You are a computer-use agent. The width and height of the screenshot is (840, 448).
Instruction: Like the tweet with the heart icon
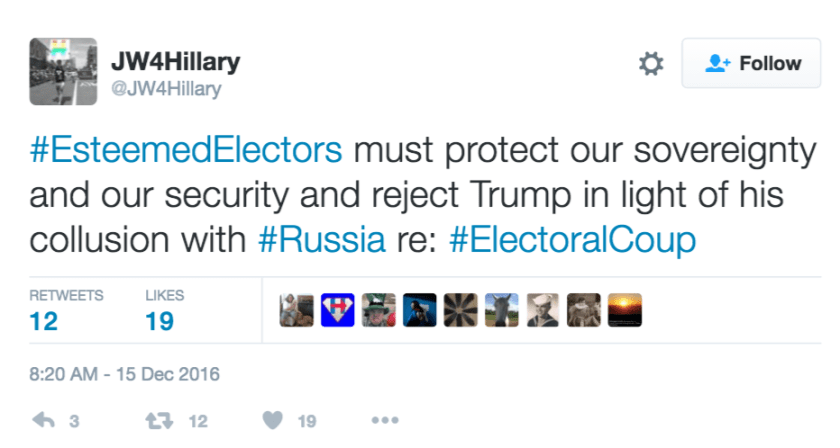coord(273,421)
